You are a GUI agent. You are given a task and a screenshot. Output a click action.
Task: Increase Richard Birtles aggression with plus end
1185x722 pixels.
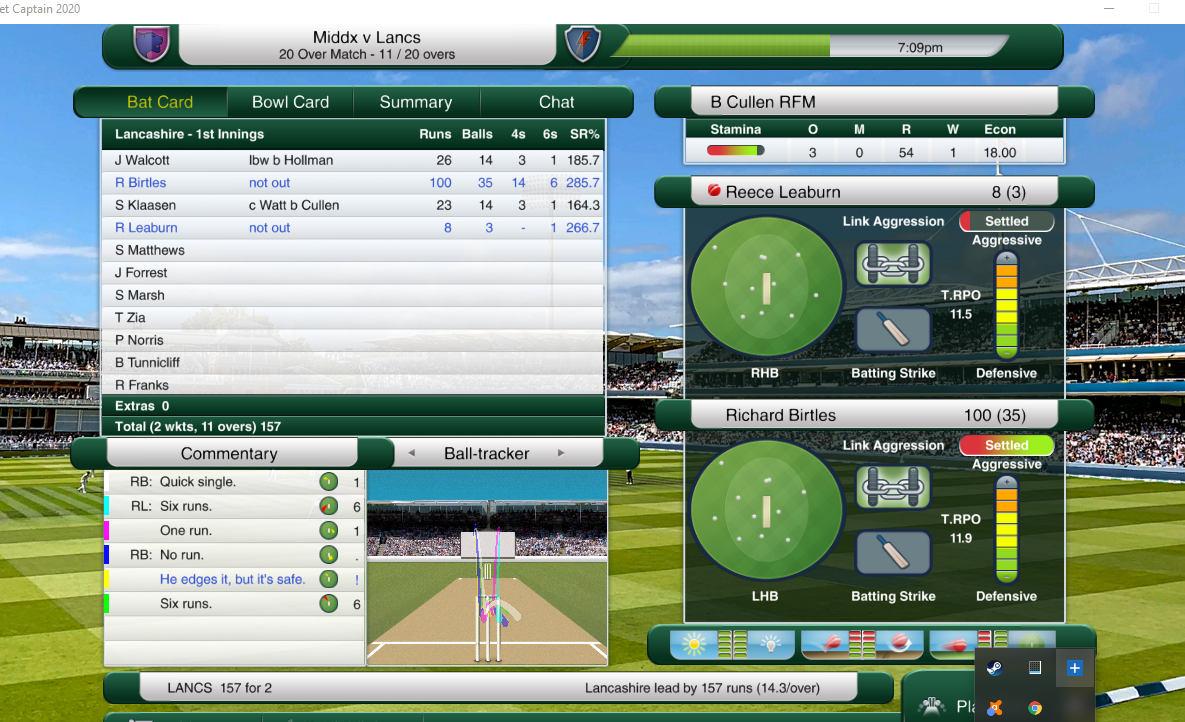pos(1006,482)
